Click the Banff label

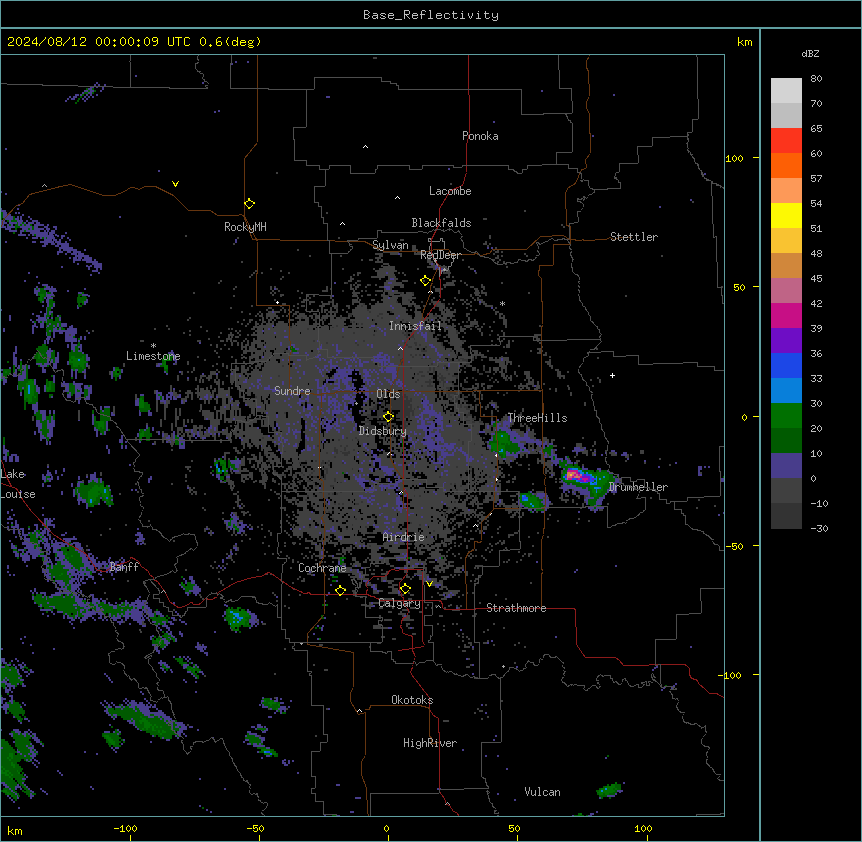click(124, 567)
